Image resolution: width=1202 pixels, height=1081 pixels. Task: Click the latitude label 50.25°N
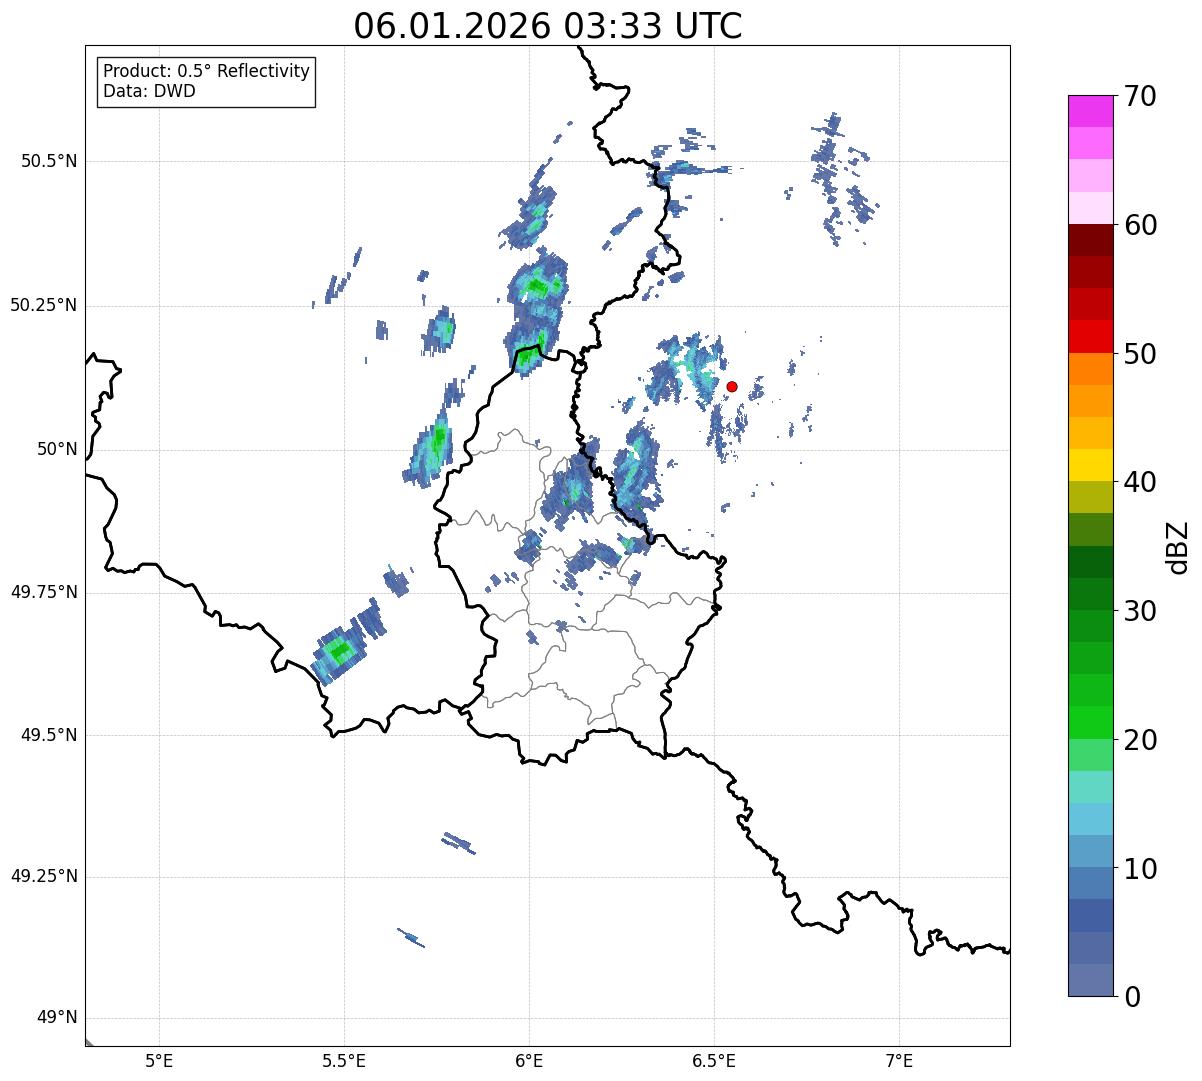[43, 305]
